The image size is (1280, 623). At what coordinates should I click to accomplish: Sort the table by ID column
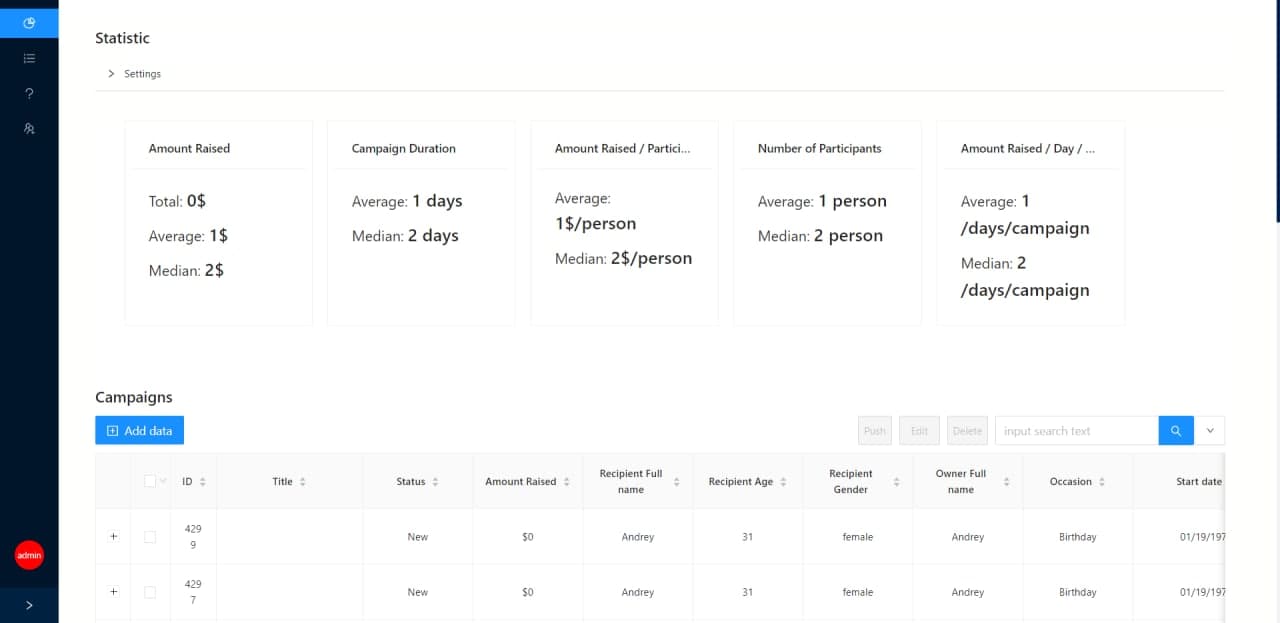[x=194, y=482]
